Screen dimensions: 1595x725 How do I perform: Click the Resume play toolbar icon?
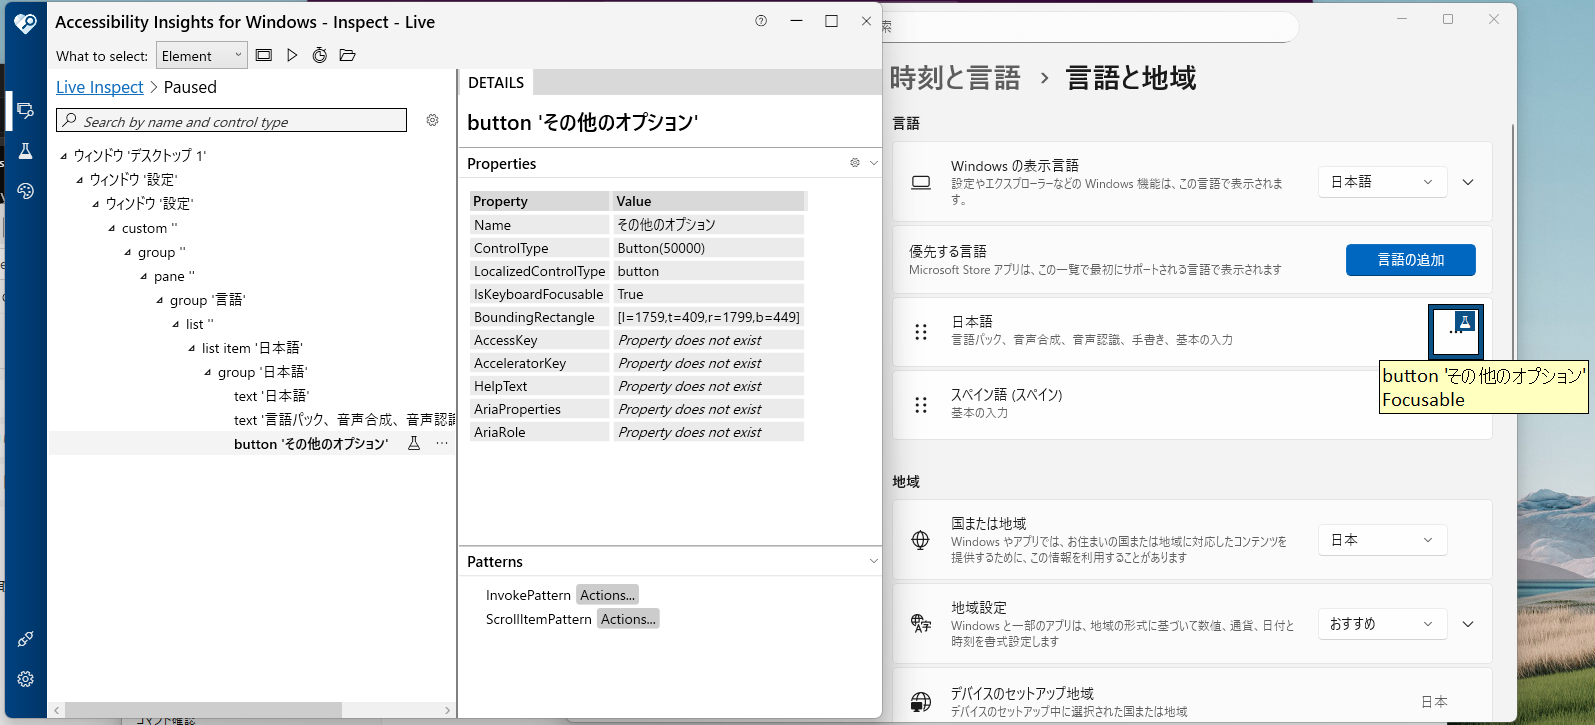(292, 55)
